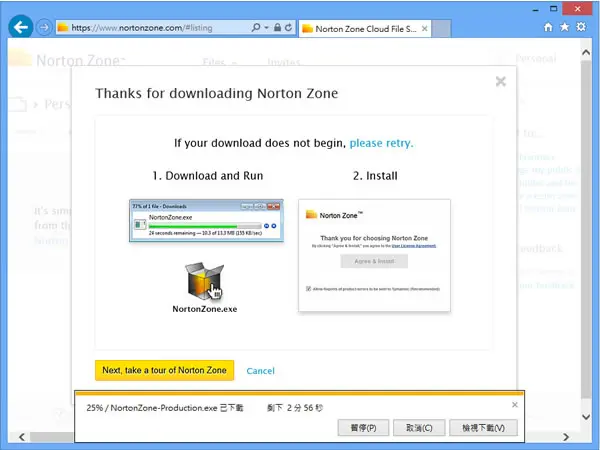The width and height of the screenshot is (600, 450).
Task: Open the Home icon in browser toolbar
Action: [x=548, y=27]
